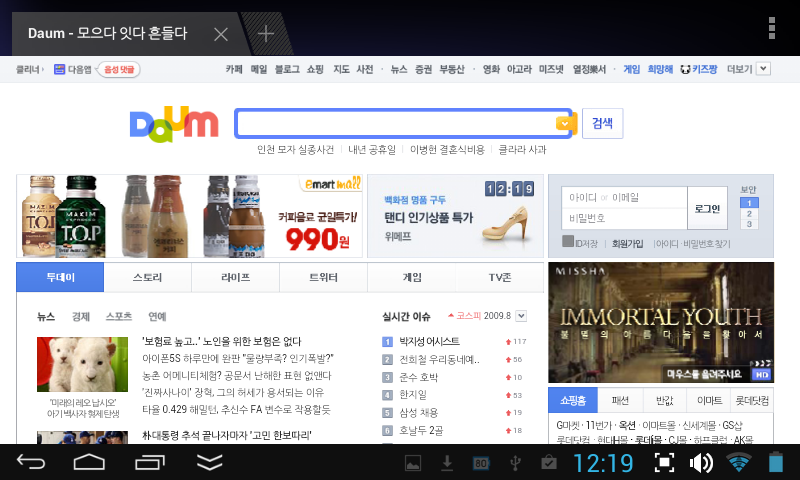800x480 pixels.
Task: Open the MISSHA Immortal Youth ad
Action: click(661, 322)
